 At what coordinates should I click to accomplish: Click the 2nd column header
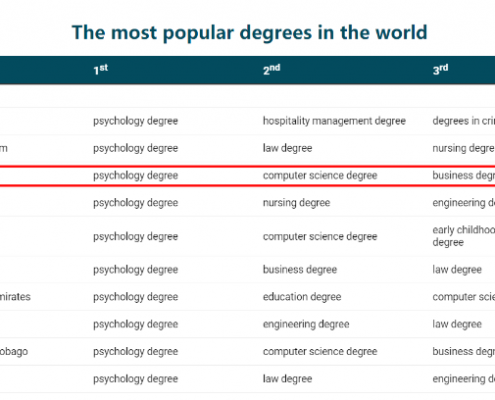pyautogui.click(x=271, y=69)
